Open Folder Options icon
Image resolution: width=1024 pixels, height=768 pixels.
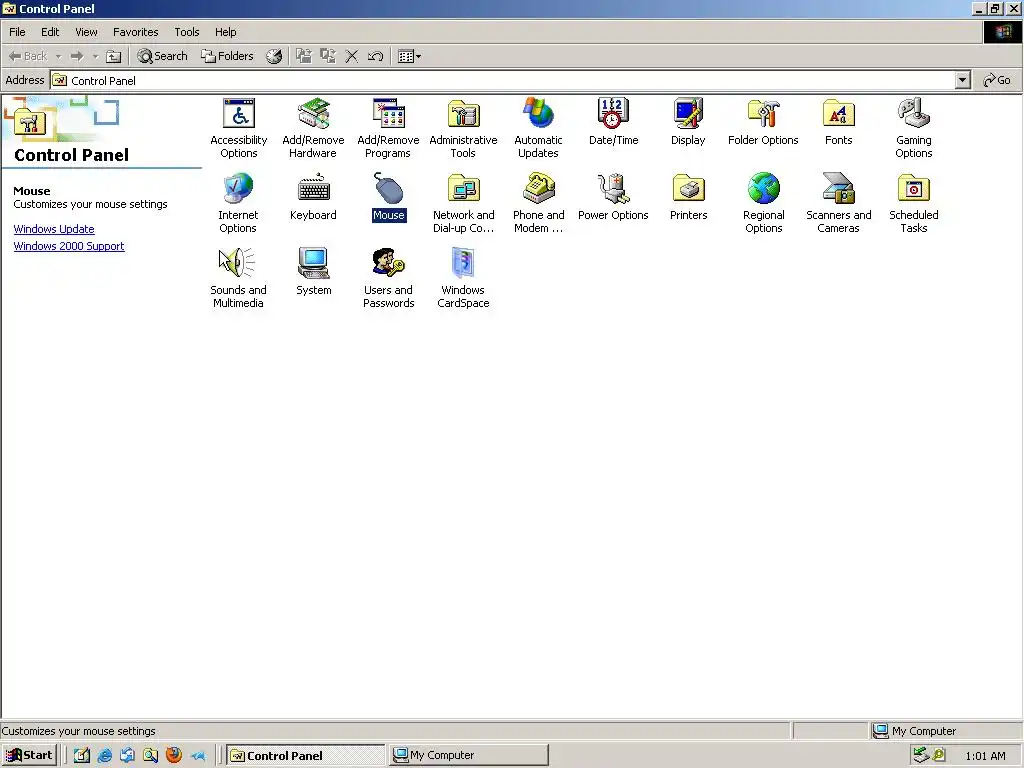[763, 122]
